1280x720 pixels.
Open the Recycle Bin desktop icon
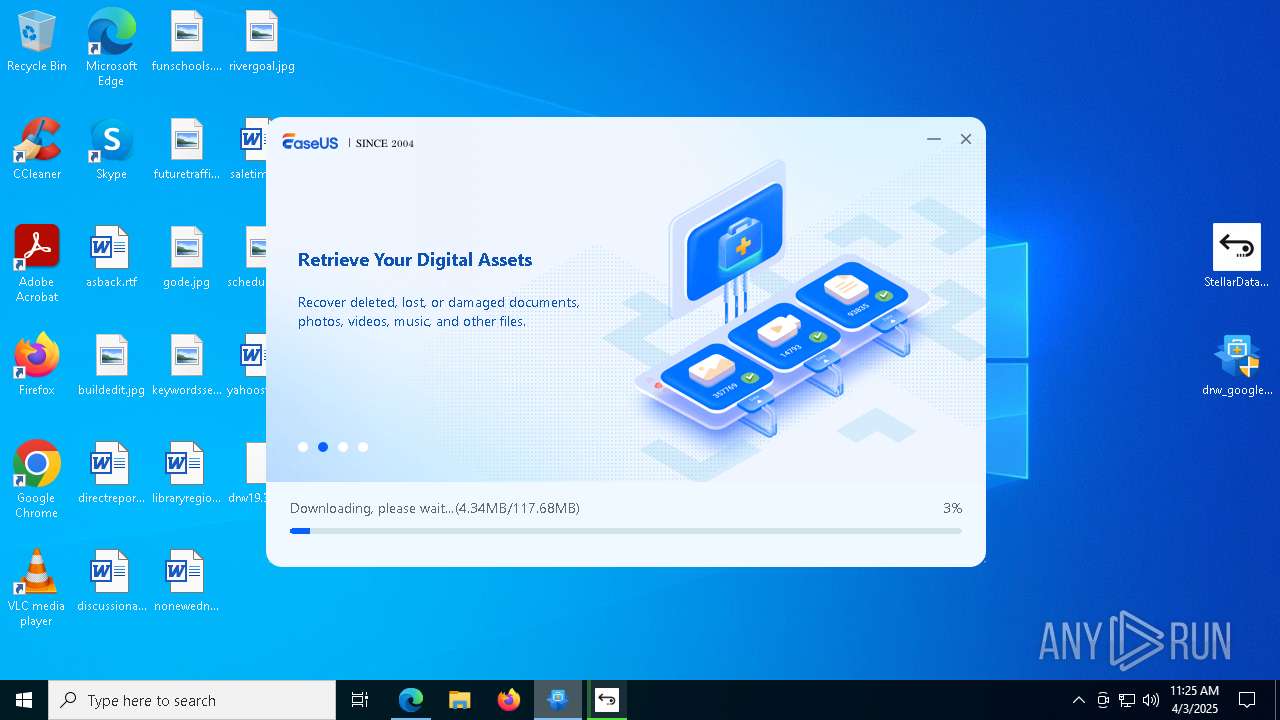tap(37, 42)
